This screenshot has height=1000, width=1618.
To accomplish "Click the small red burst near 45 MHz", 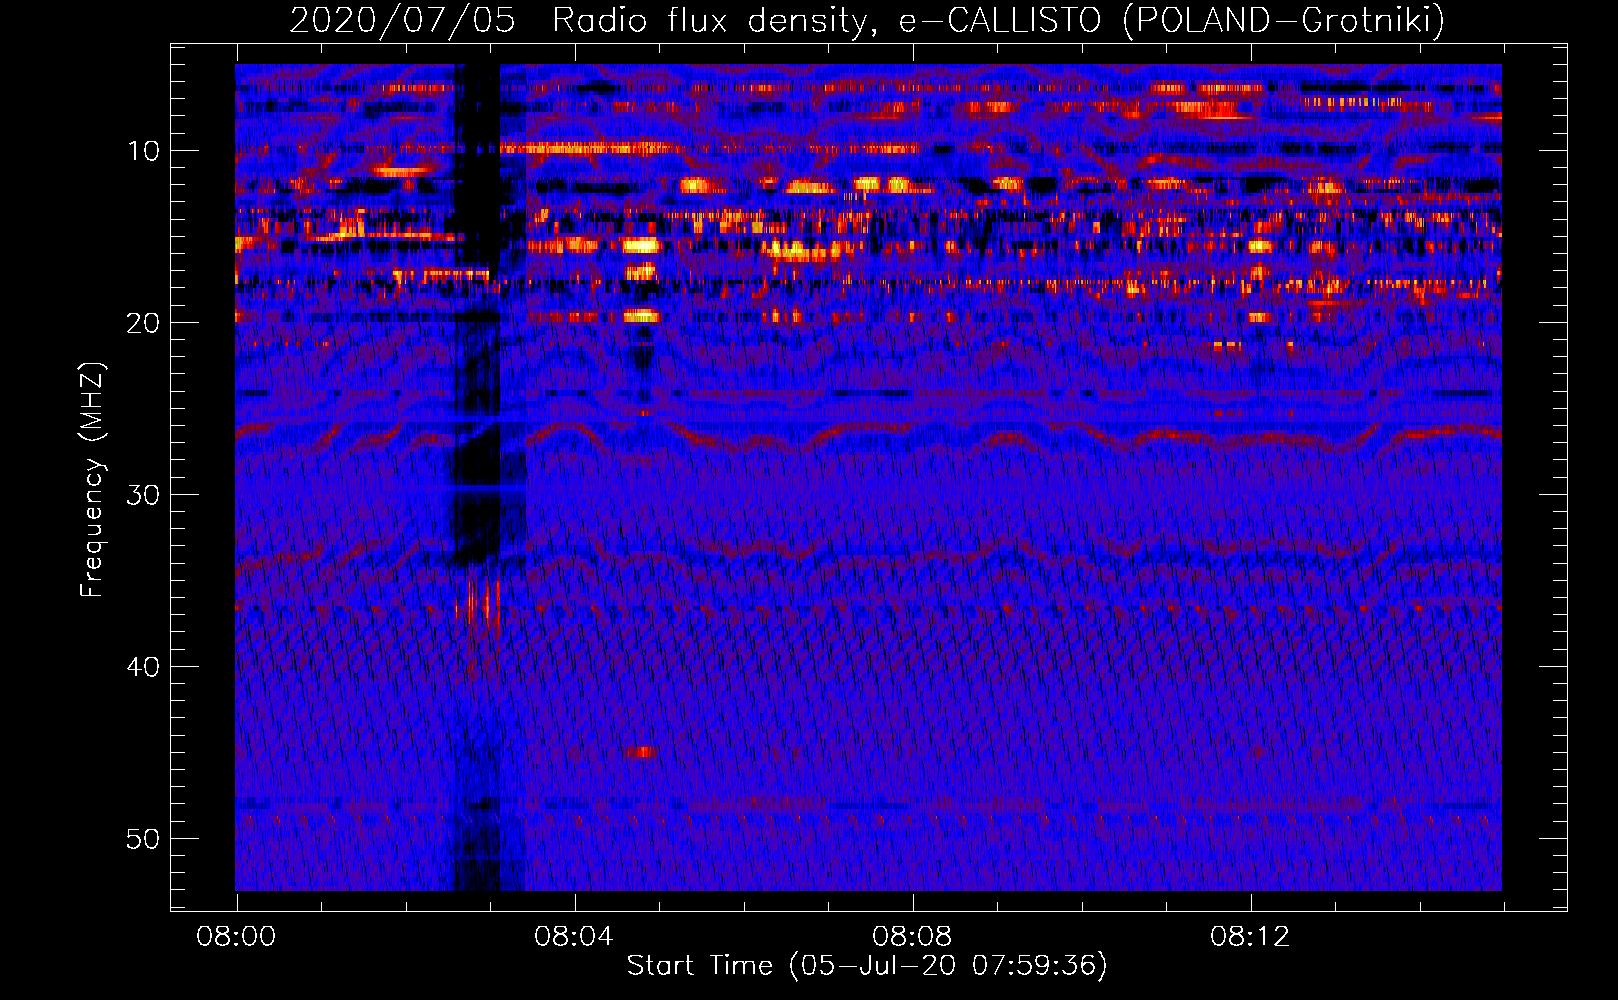I will click(640, 752).
